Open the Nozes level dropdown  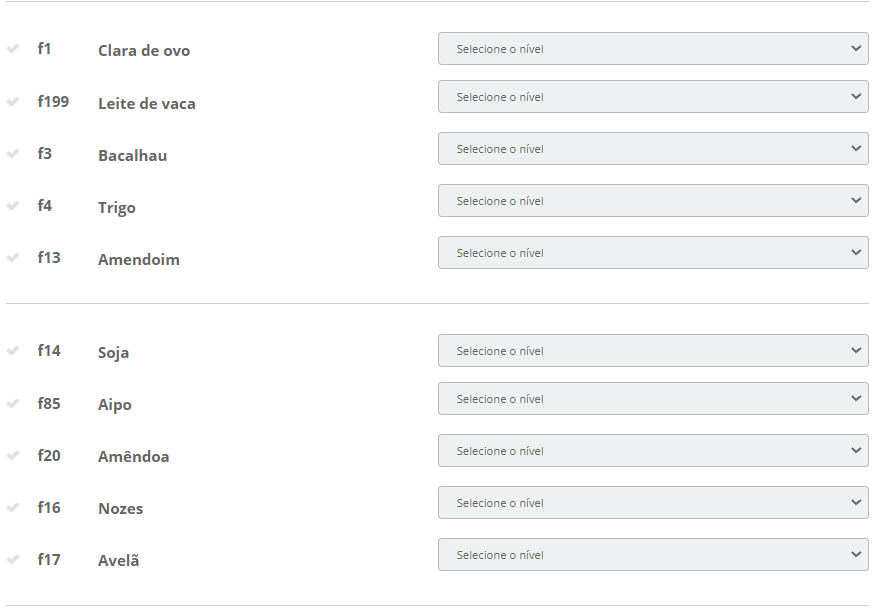(653, 503)
